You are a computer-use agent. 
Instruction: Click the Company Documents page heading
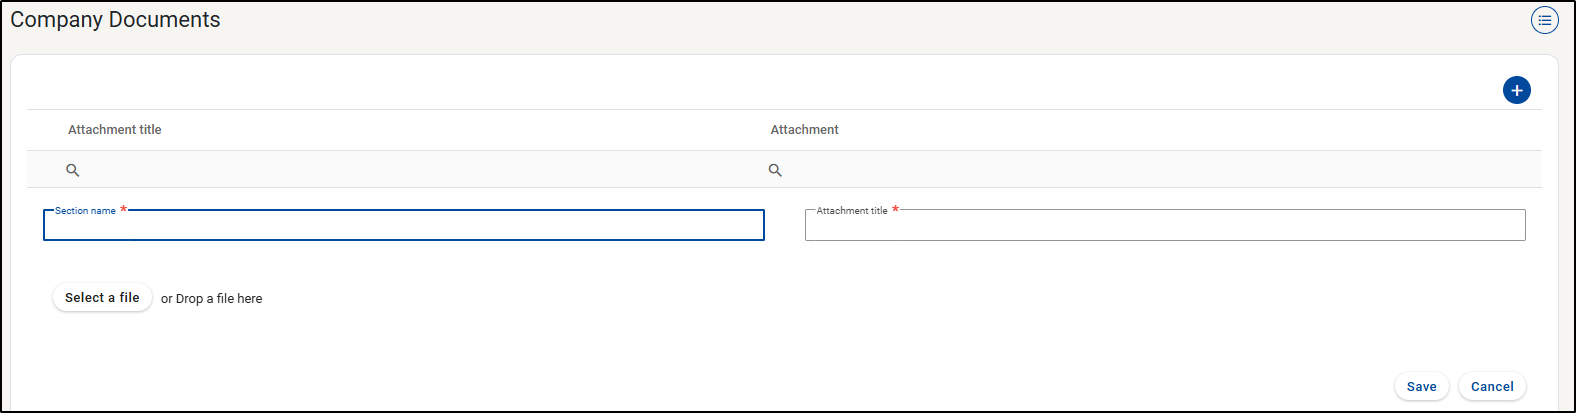(x=115, y=20)
